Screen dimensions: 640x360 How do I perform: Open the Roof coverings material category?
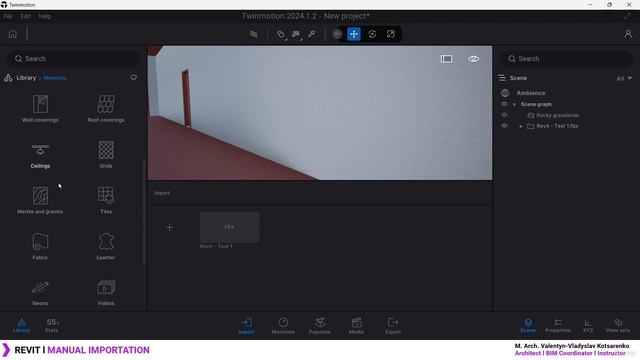click(x=106, y=109)
